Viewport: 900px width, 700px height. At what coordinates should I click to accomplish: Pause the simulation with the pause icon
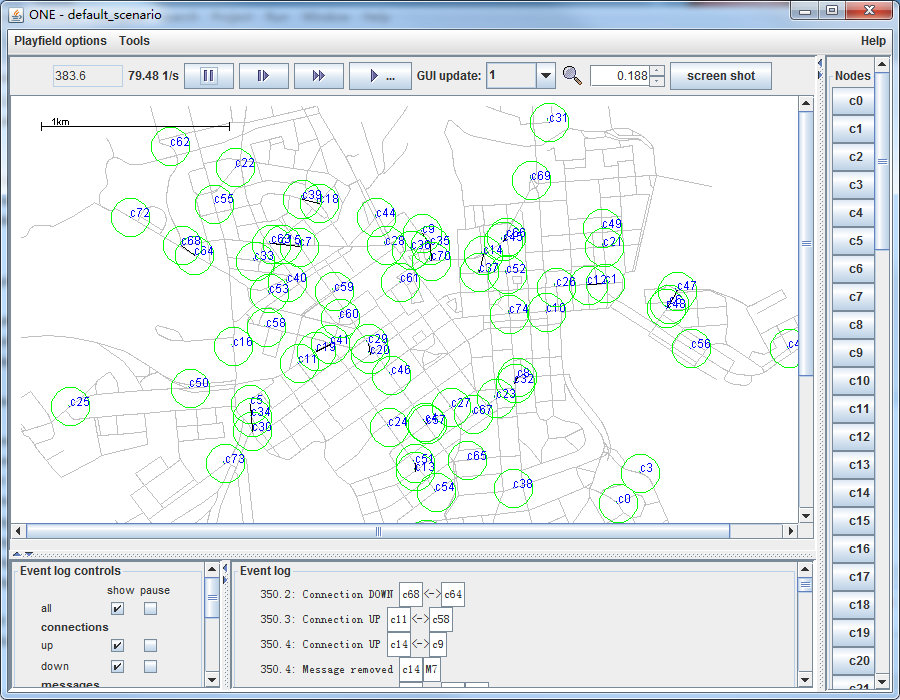209,76
